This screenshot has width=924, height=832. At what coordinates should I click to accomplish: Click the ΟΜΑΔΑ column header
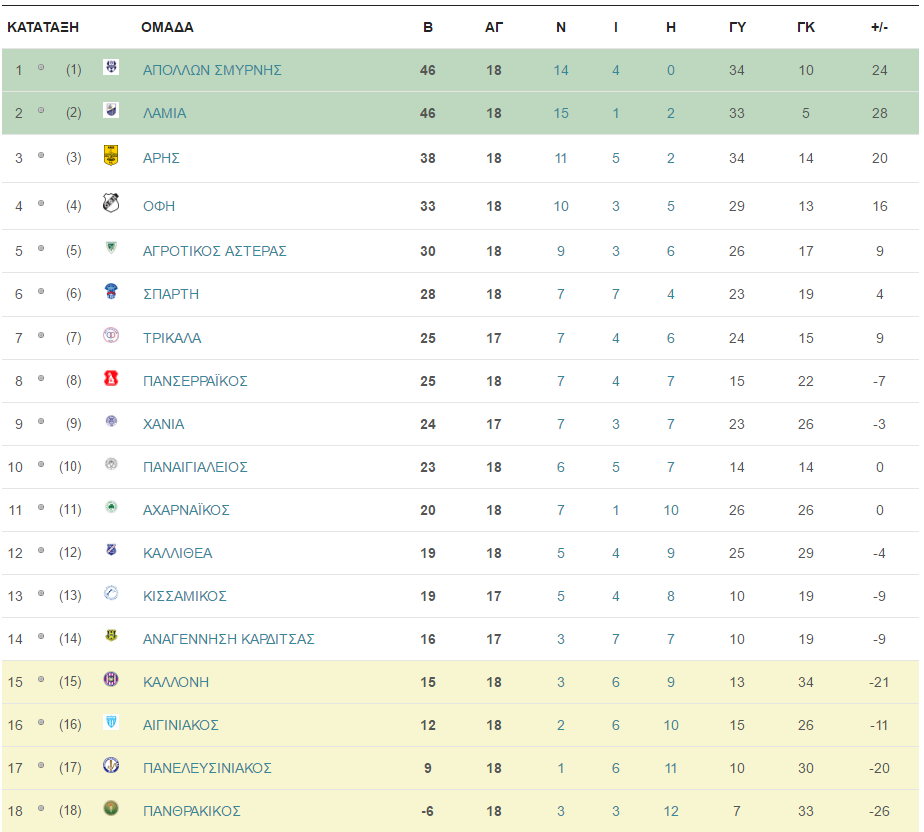click(x=167, y=27)
